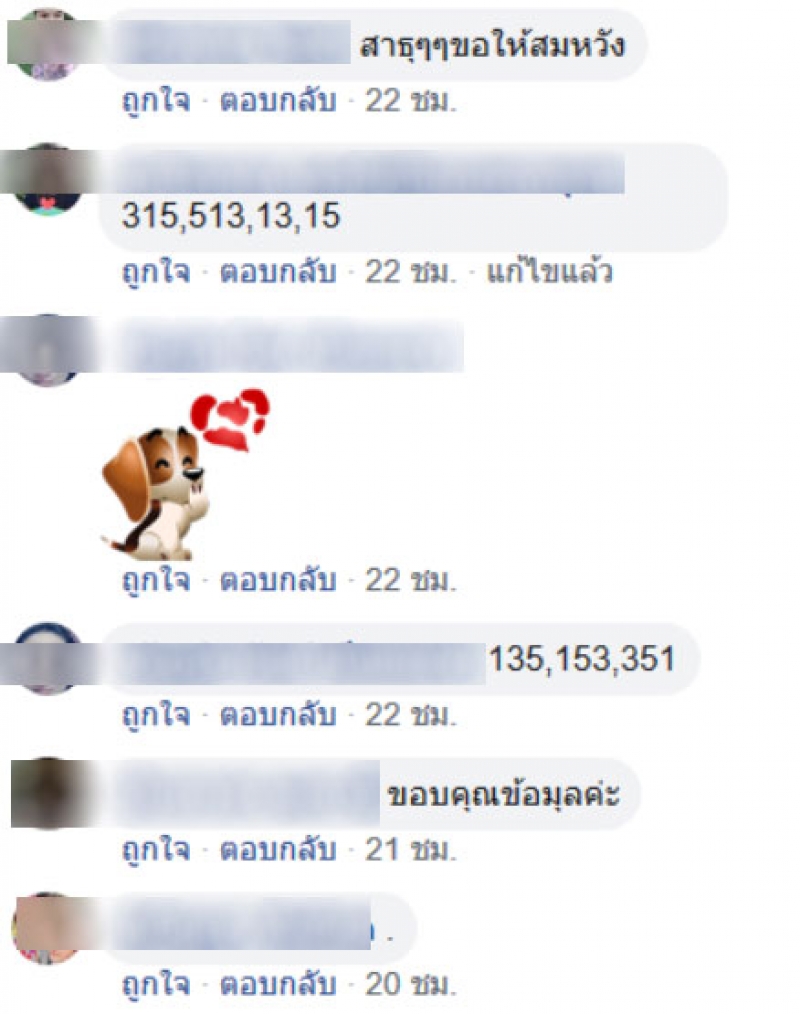Reply to the ขอบคุณข้อมูลค่ะ comment

tap(278, 850)
